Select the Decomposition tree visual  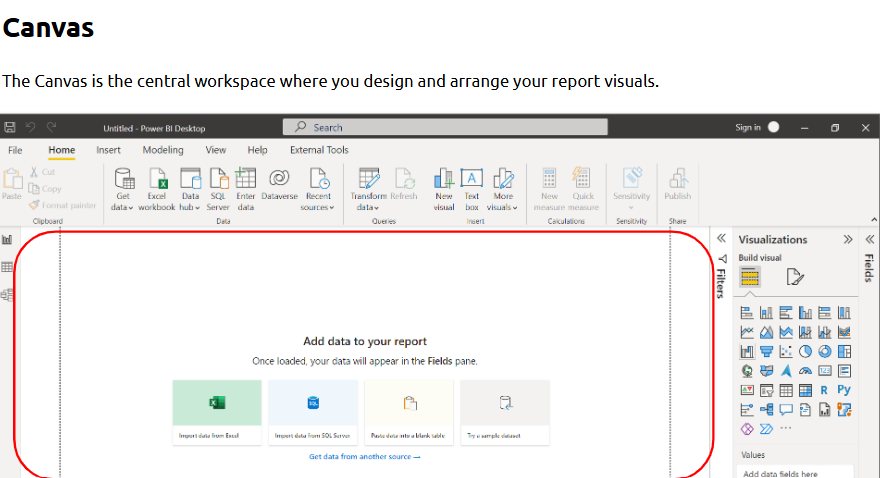(766, 410)
